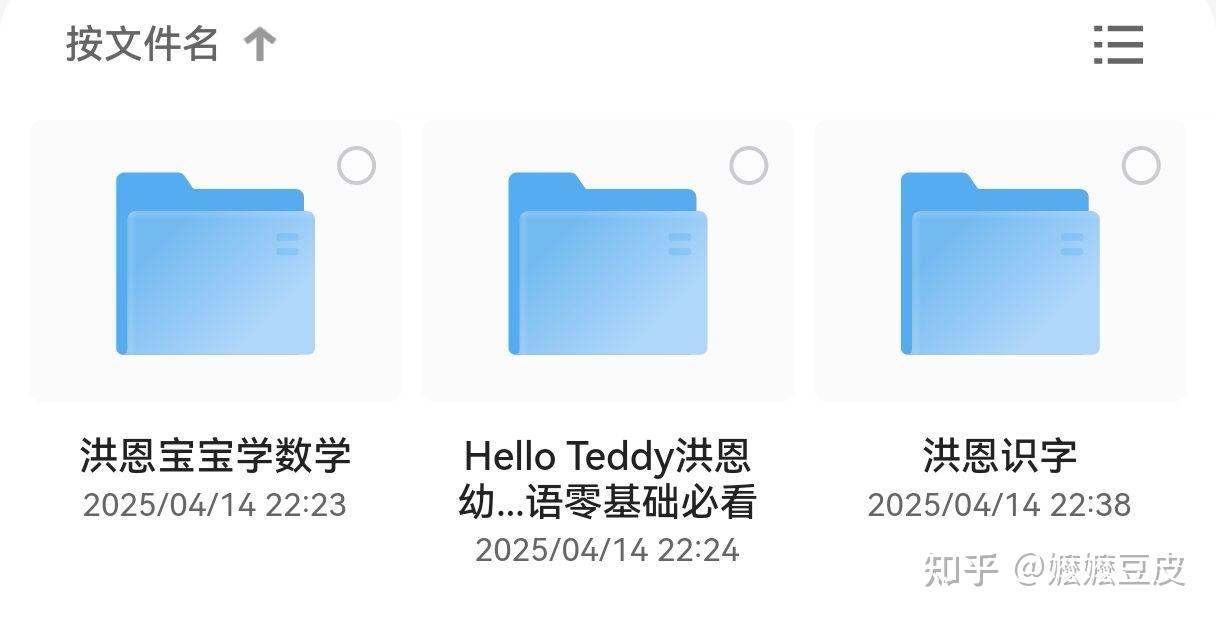The height and width of the screenshot is (618, 1216).
Task: Select 洪恩宝宝学数学 folder circle
Action: [357, 166]
